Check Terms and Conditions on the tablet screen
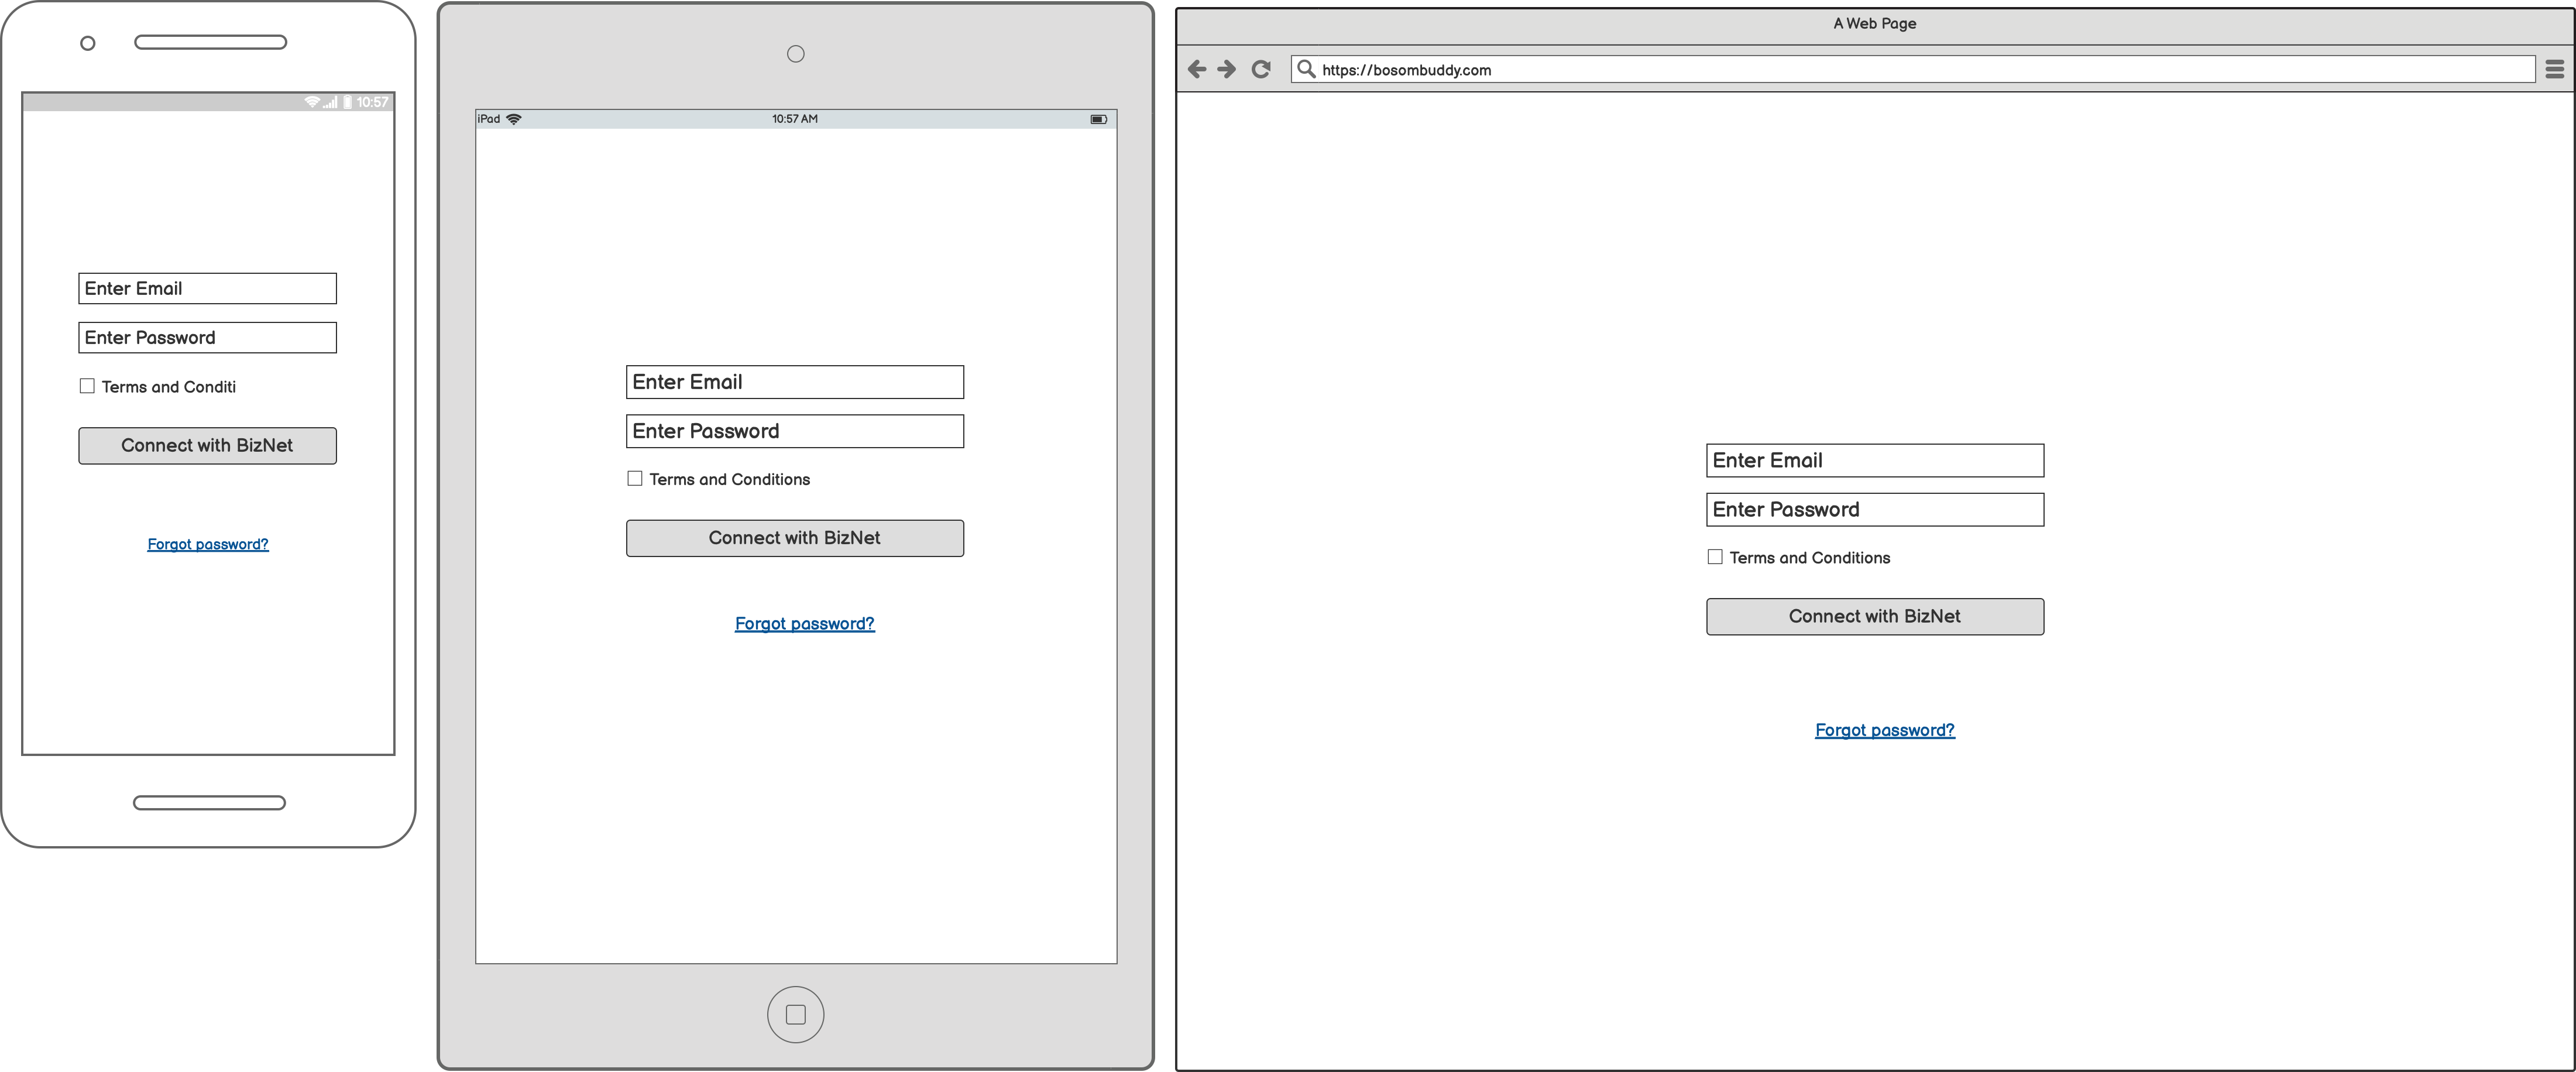This screenshot has width=2576, height=1072. 635,478
